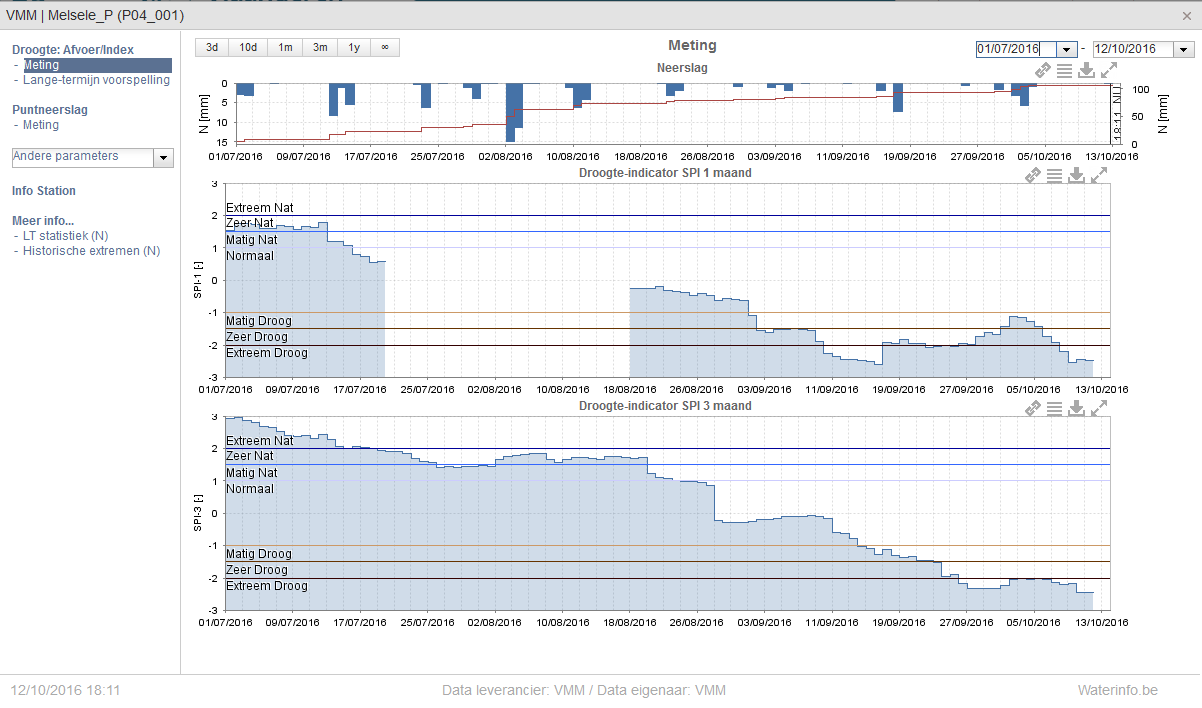1202x708 pixels.
Task: Click the link icon above the Neerslag chart
Action: click(1042, 70)
